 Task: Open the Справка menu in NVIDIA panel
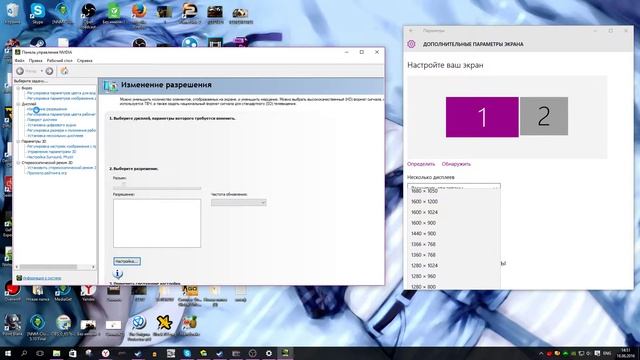click(x=84, y=60)
